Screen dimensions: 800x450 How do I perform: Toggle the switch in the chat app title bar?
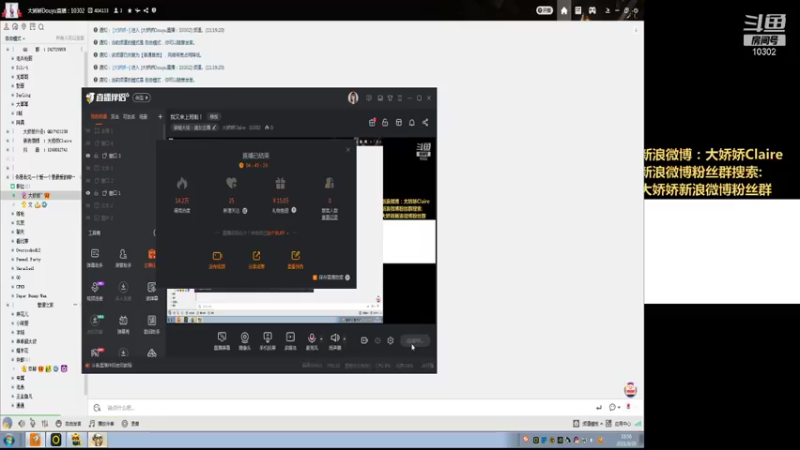(x=544, y=10)
